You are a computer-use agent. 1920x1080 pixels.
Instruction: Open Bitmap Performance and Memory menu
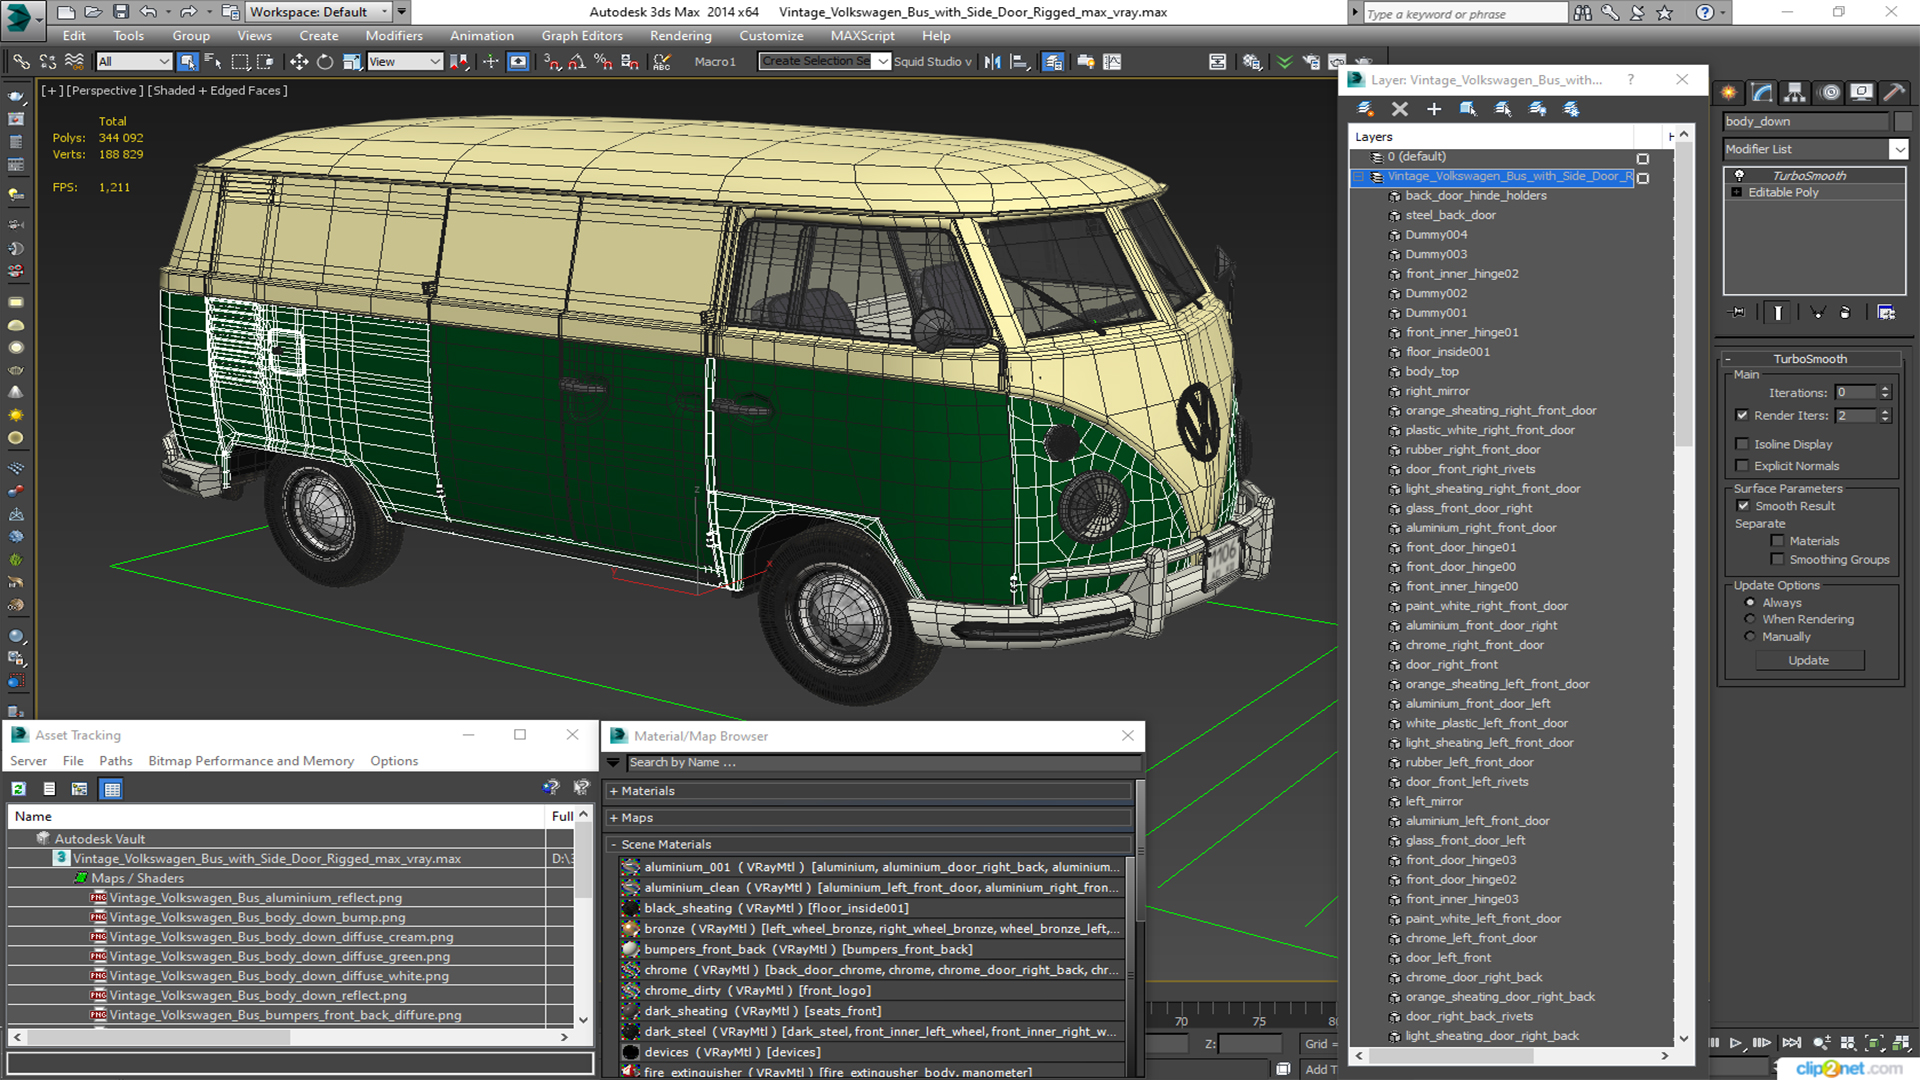[251, 761]
